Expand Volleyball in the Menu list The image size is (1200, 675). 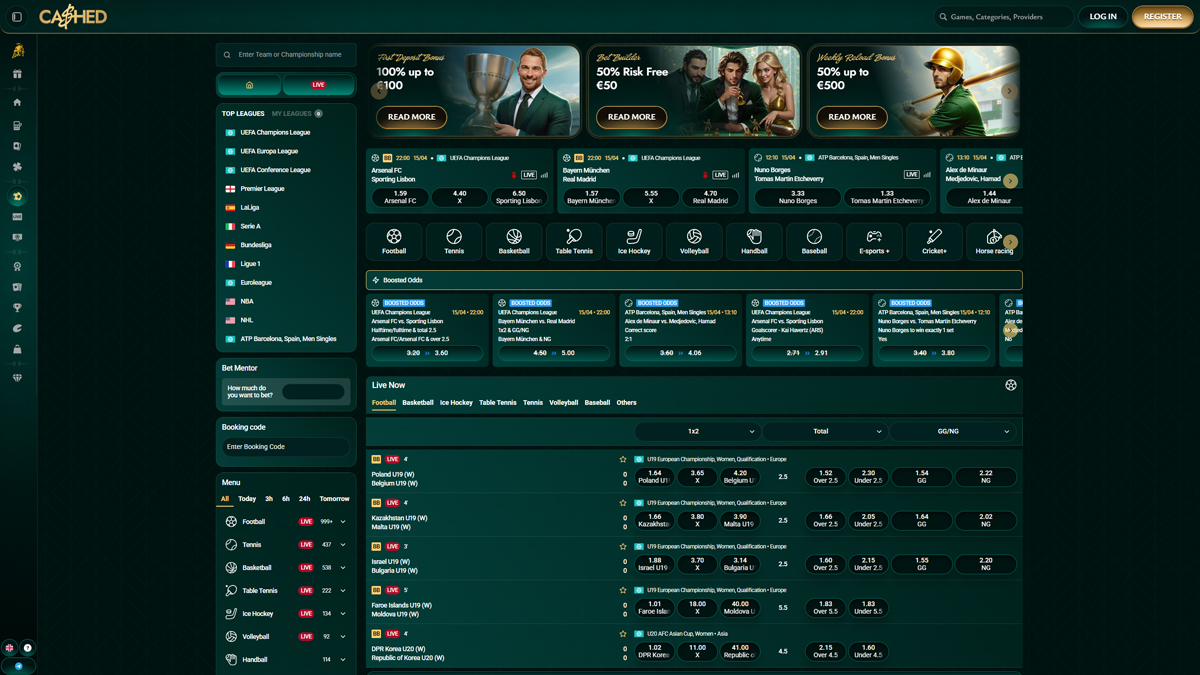pyautogui.click(x=343, y=637)
